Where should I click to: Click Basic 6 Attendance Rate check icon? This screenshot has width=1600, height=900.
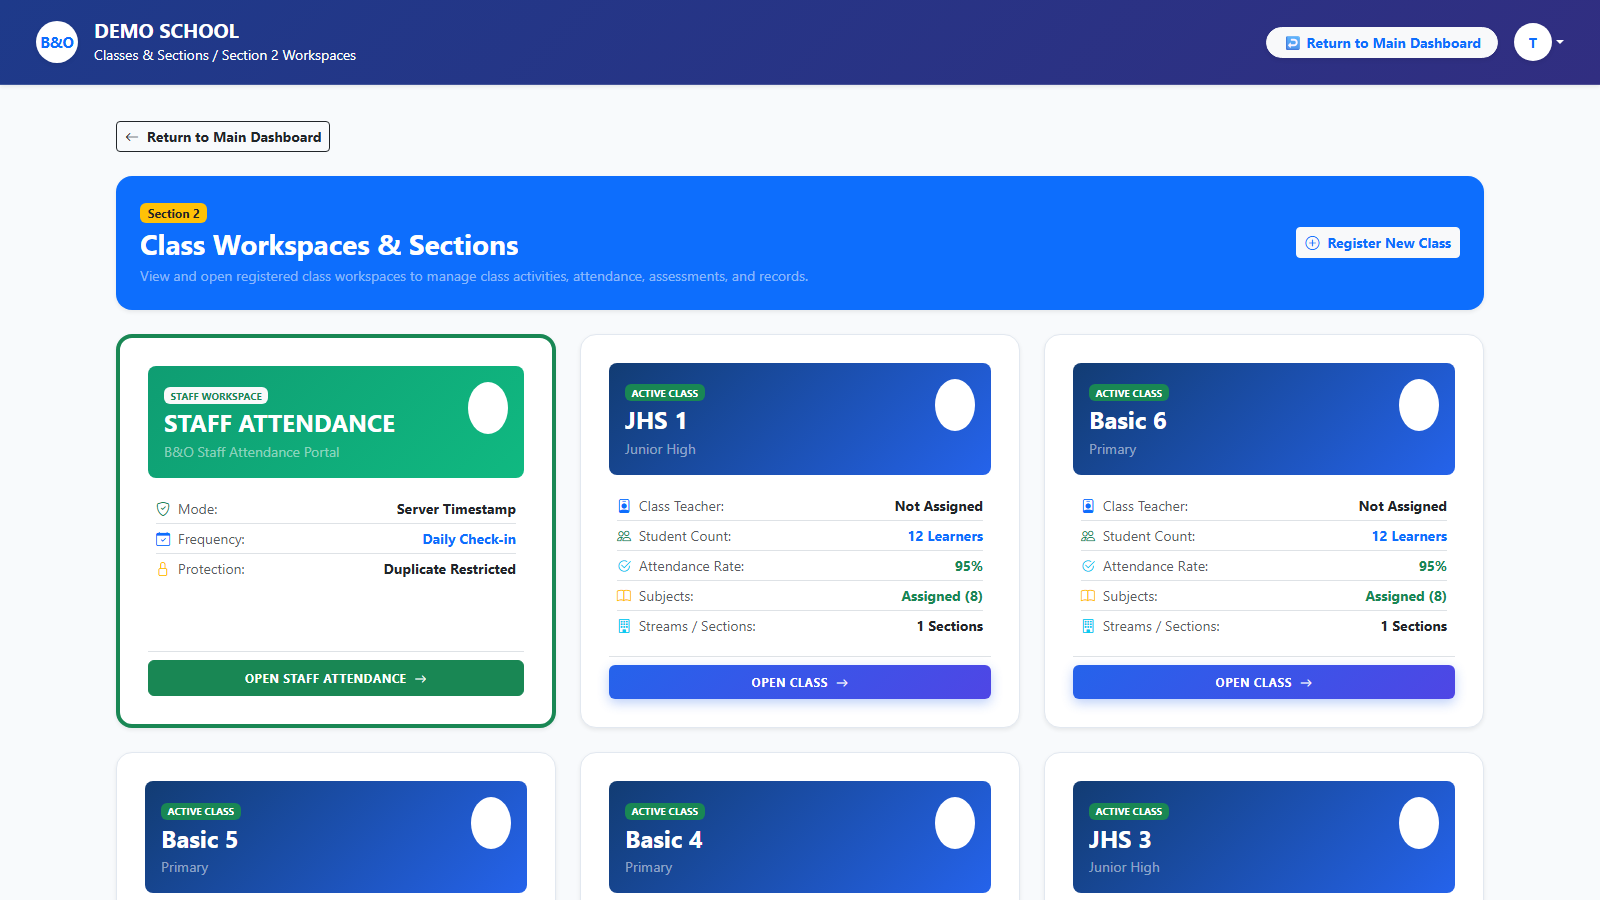1088,566
